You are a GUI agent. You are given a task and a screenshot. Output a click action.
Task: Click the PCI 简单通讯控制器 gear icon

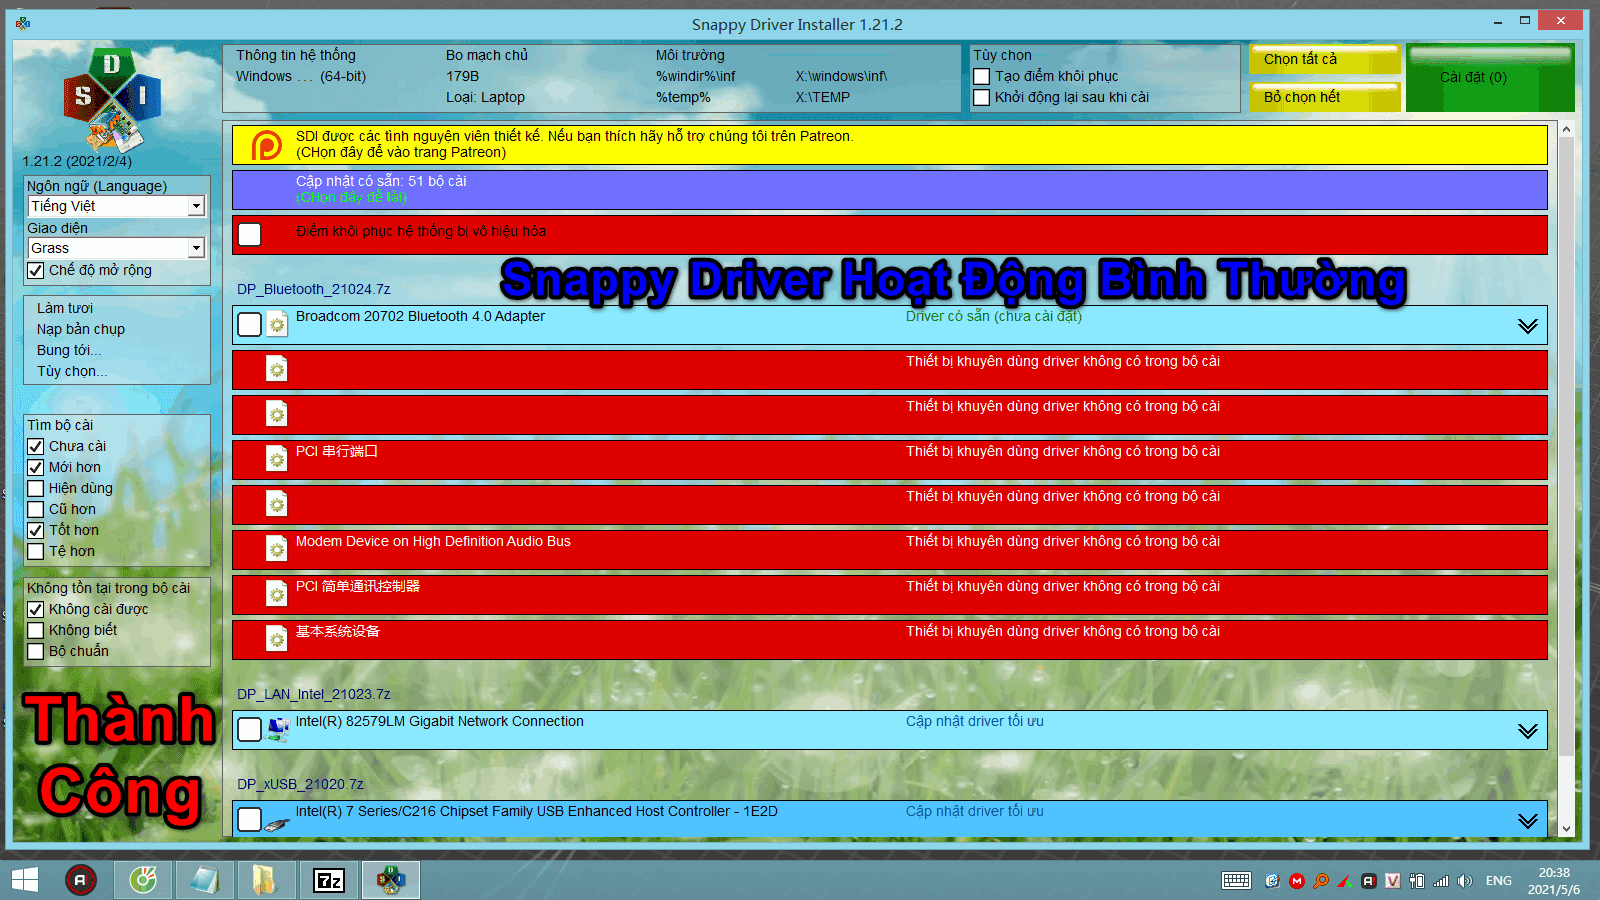coord(277,595)
